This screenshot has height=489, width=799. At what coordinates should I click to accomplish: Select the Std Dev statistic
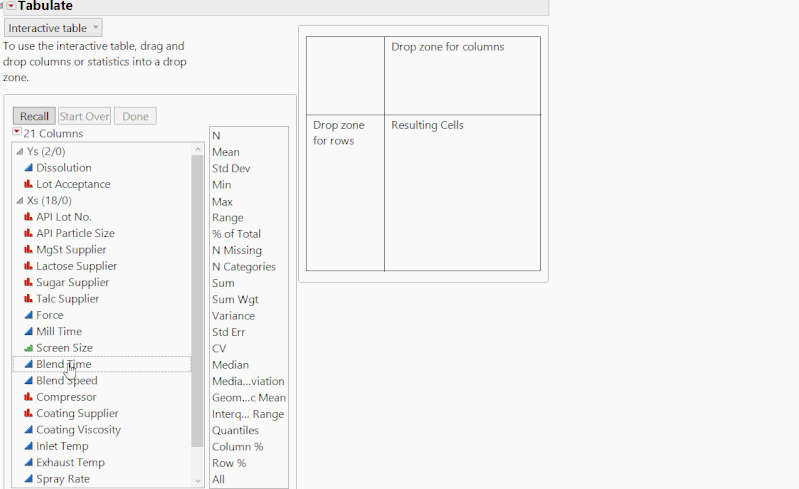click(231, 168)
